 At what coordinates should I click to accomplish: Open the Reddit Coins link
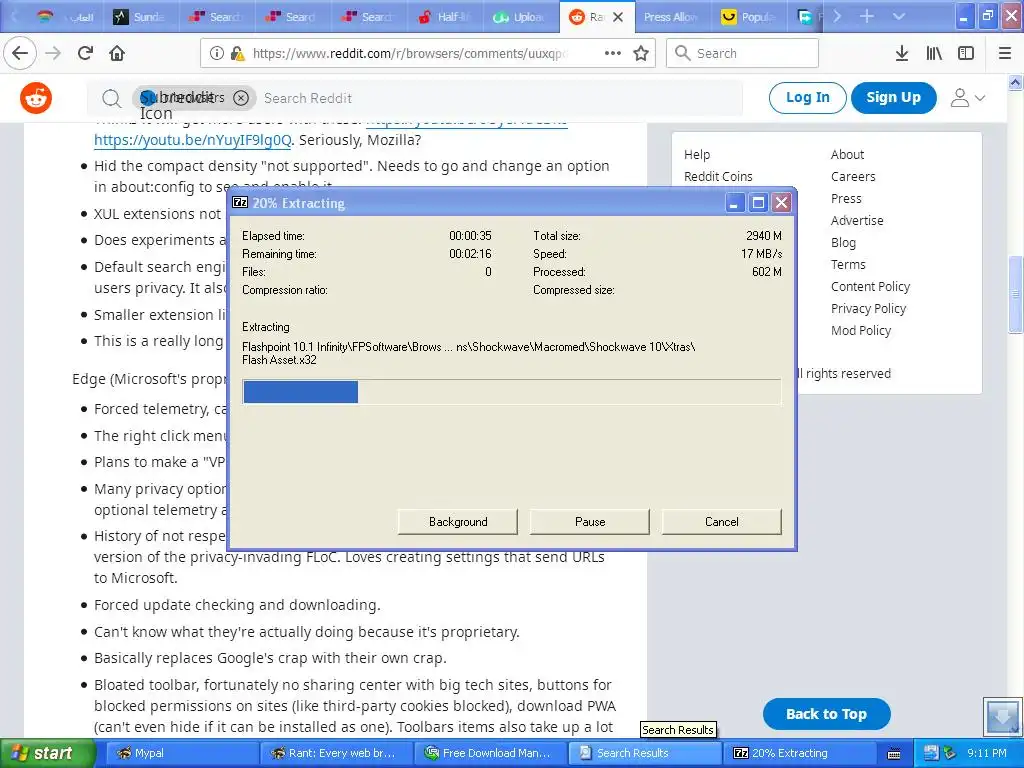[718, 176]
